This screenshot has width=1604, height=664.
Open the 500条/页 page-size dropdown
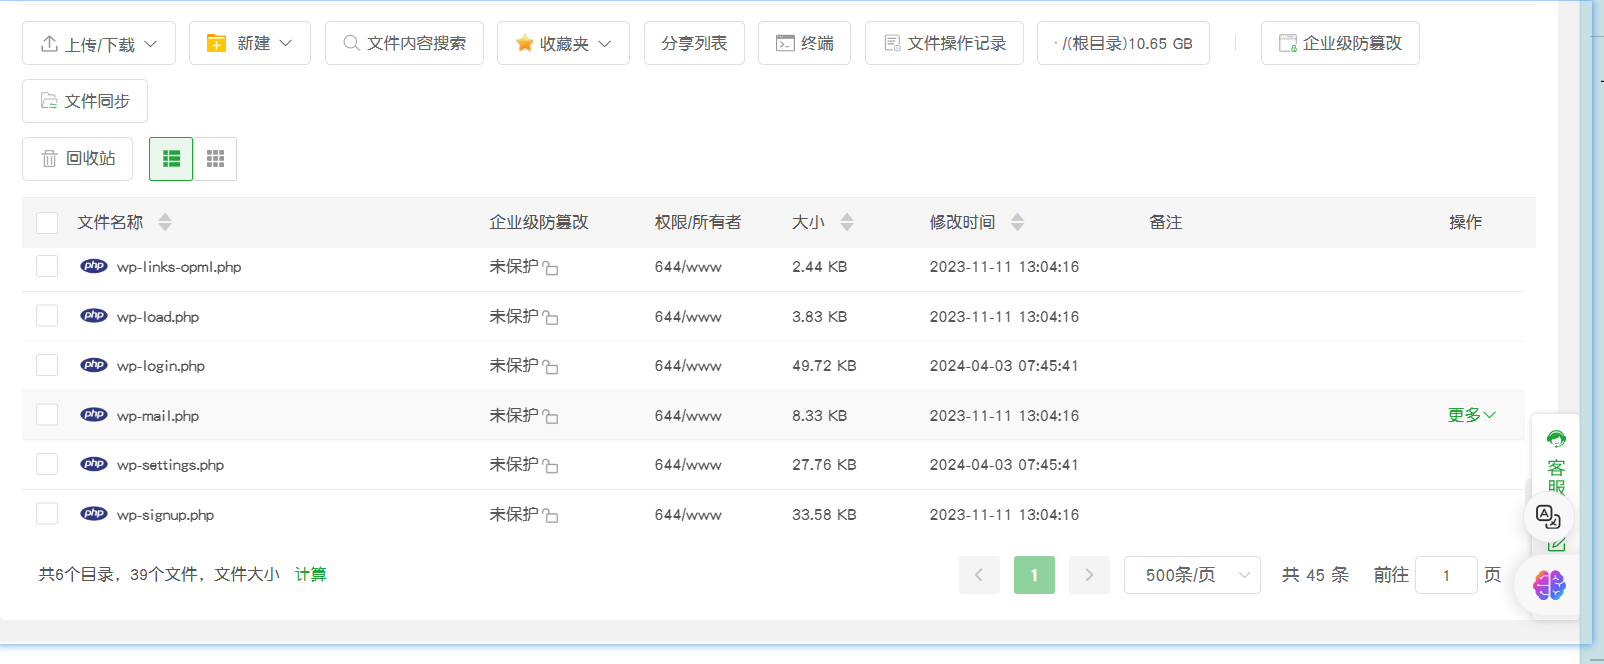(1192, 575)
